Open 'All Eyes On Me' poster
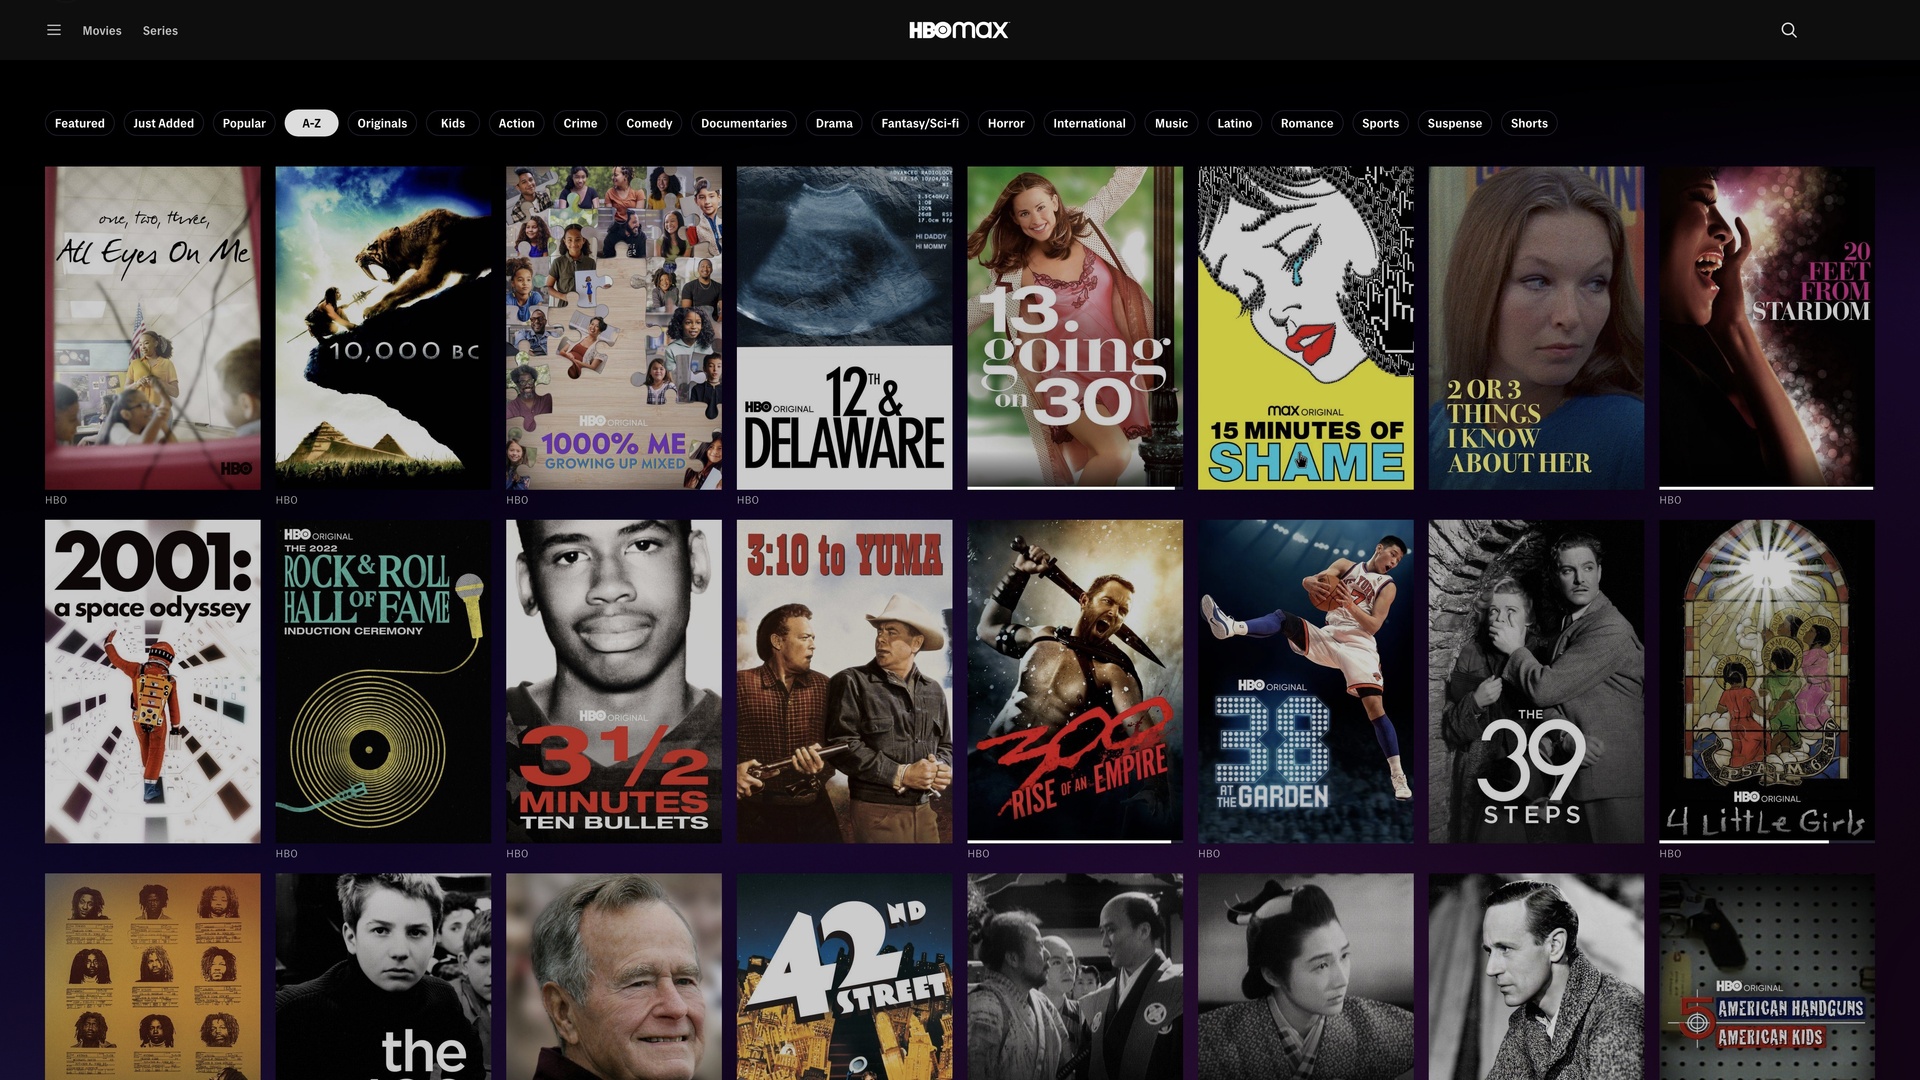The width and height of the screenshot is (1920, 1080). click(x=153, y=328)
